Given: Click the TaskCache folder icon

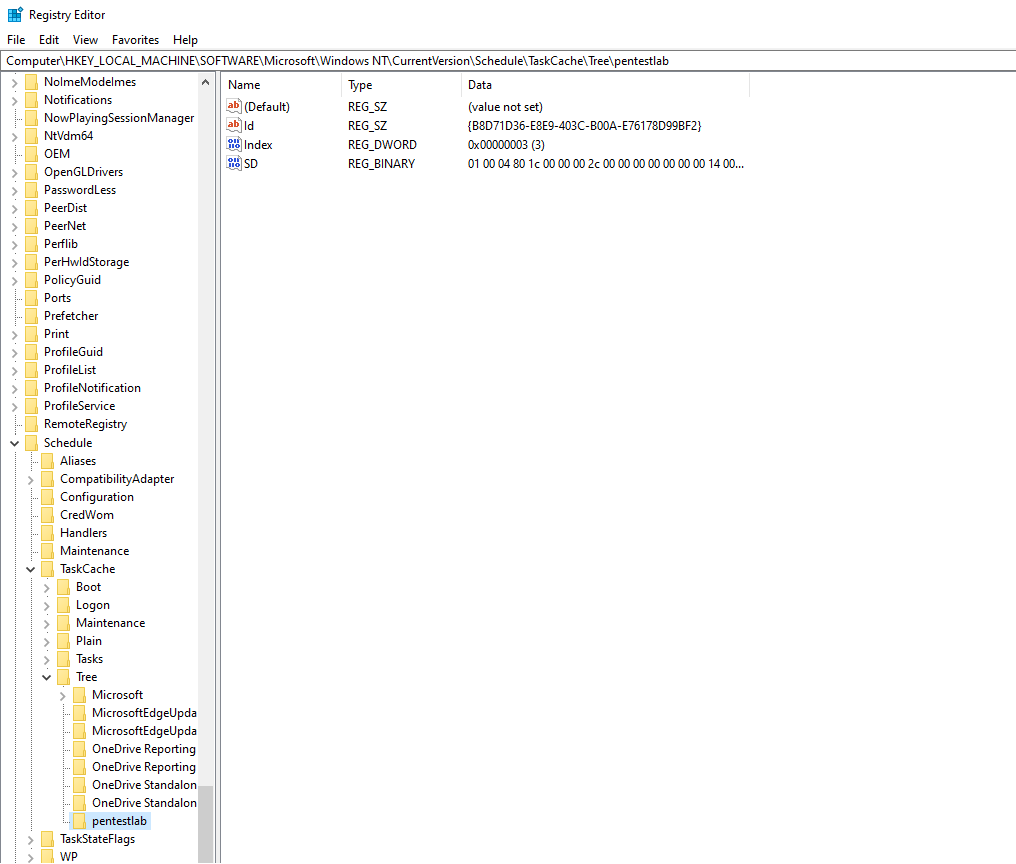Looking at the screenshot, I should 48,569.
